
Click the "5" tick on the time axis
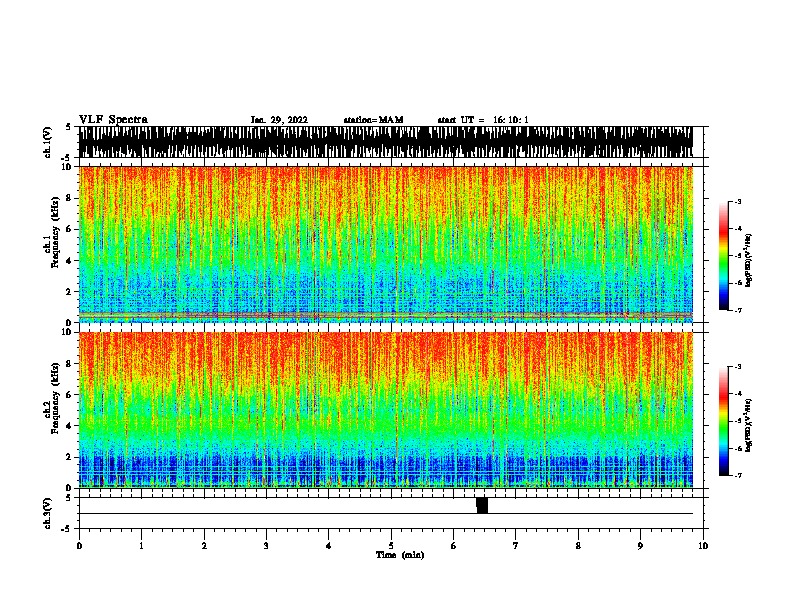coord(391,546)
